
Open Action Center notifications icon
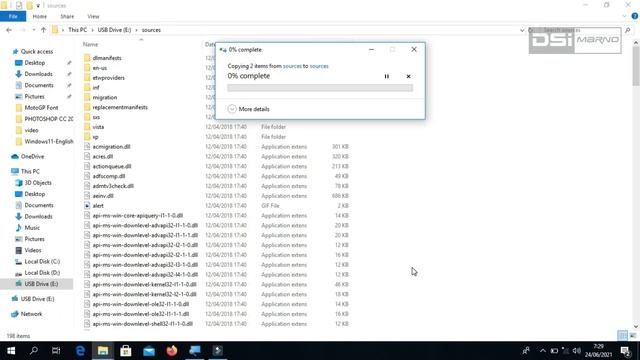pyautogui.click(x=626, y=351)
